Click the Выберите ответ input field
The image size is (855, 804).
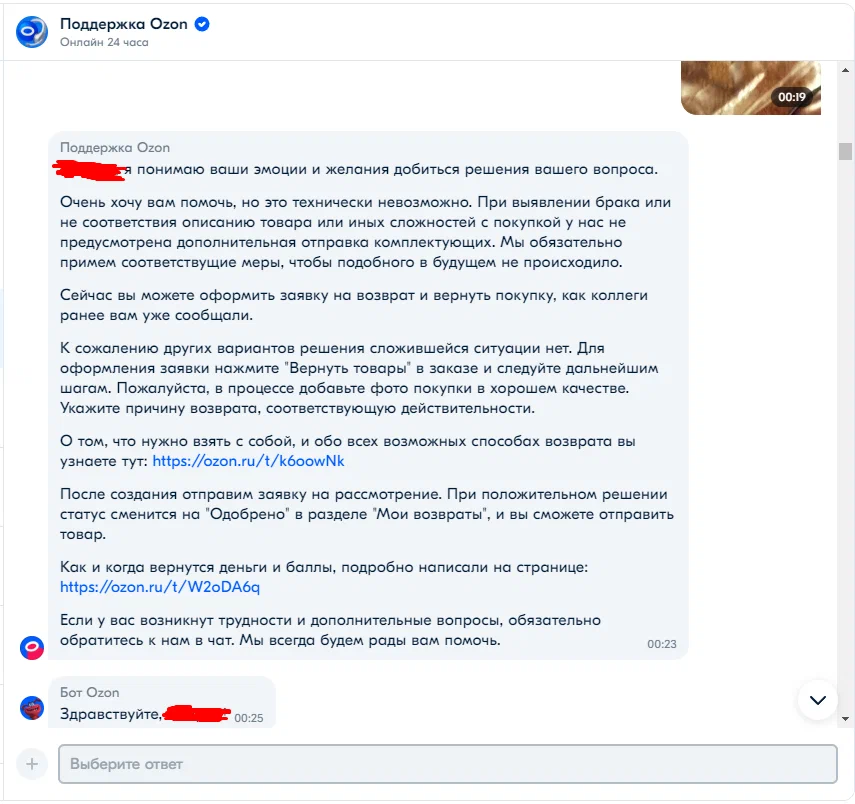click(448, 764)
